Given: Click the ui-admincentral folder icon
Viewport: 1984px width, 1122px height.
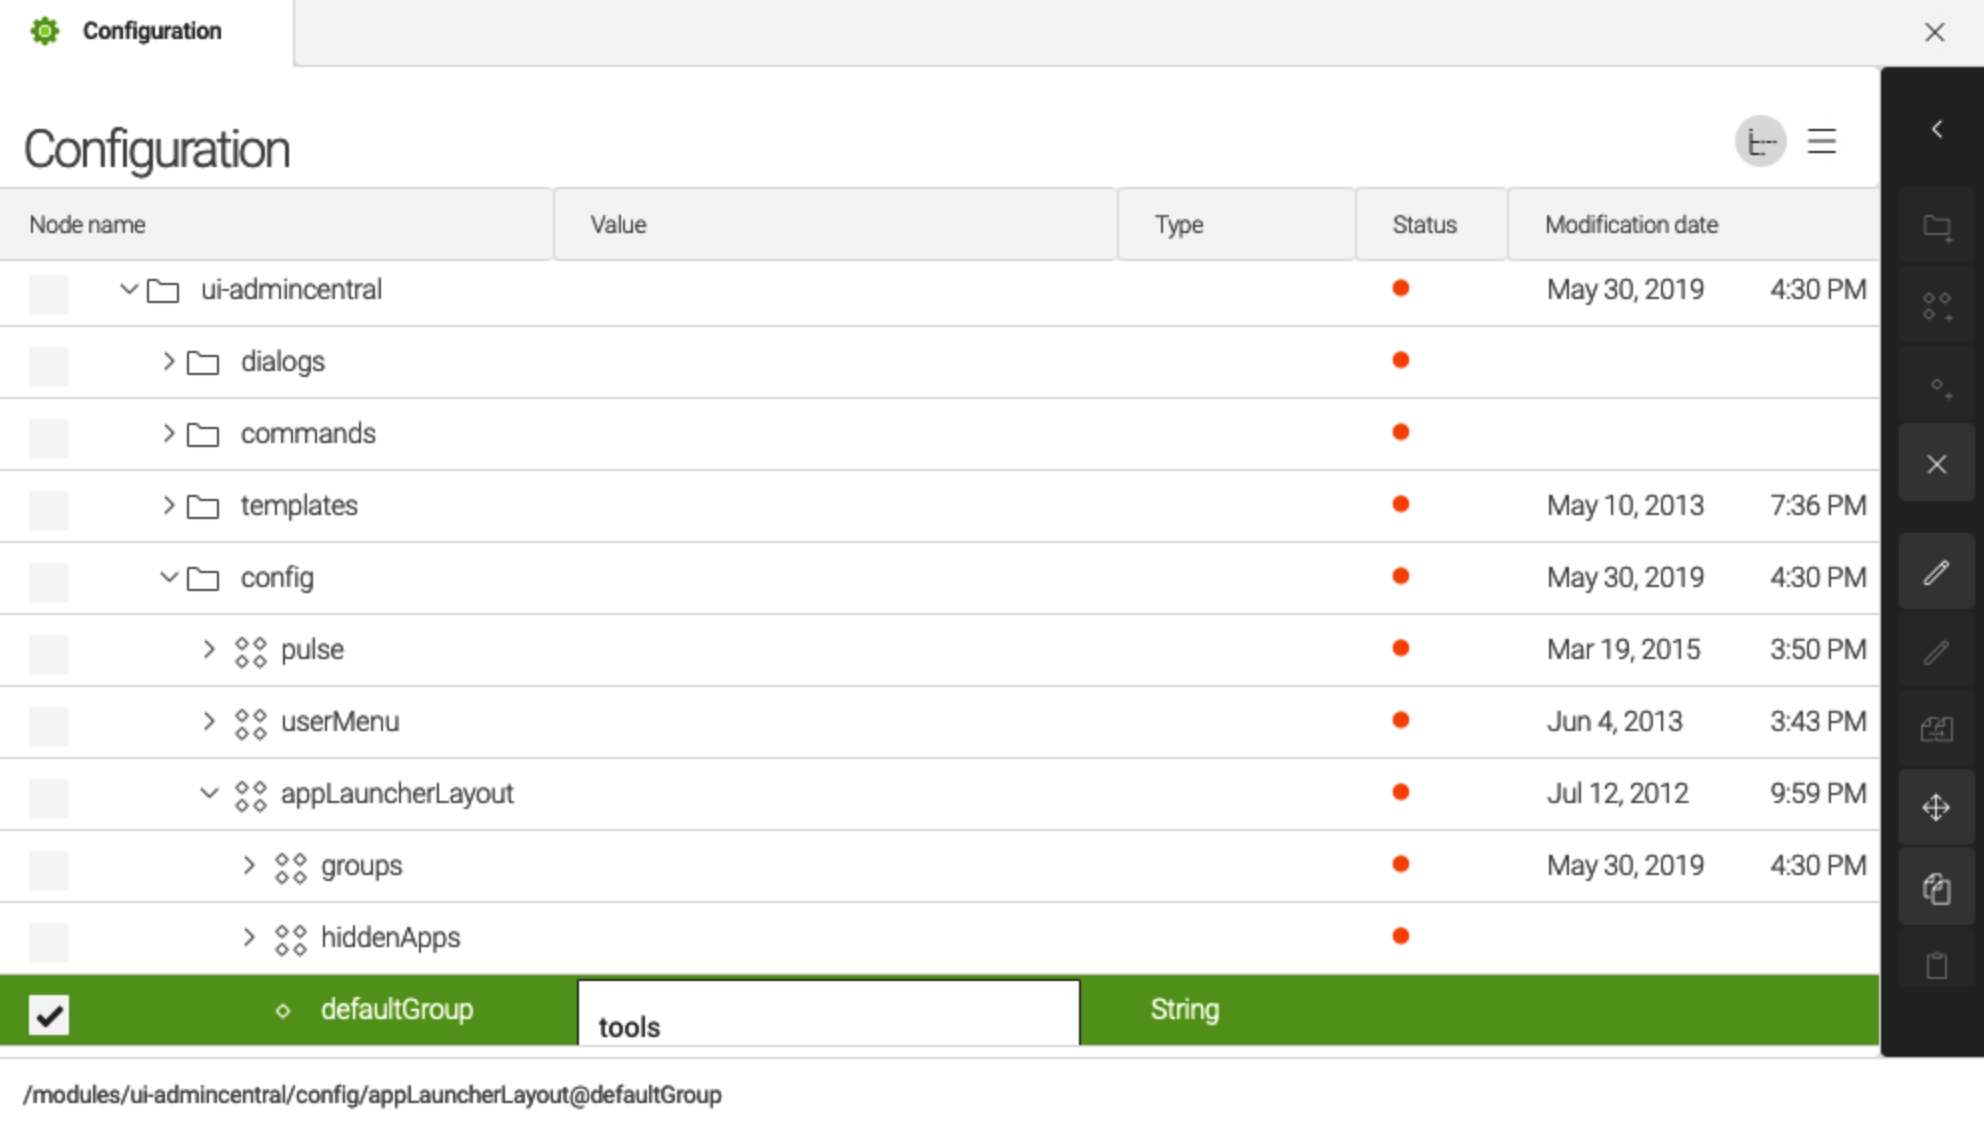Looking at the screenshot, I should click(x=163, y=291).
